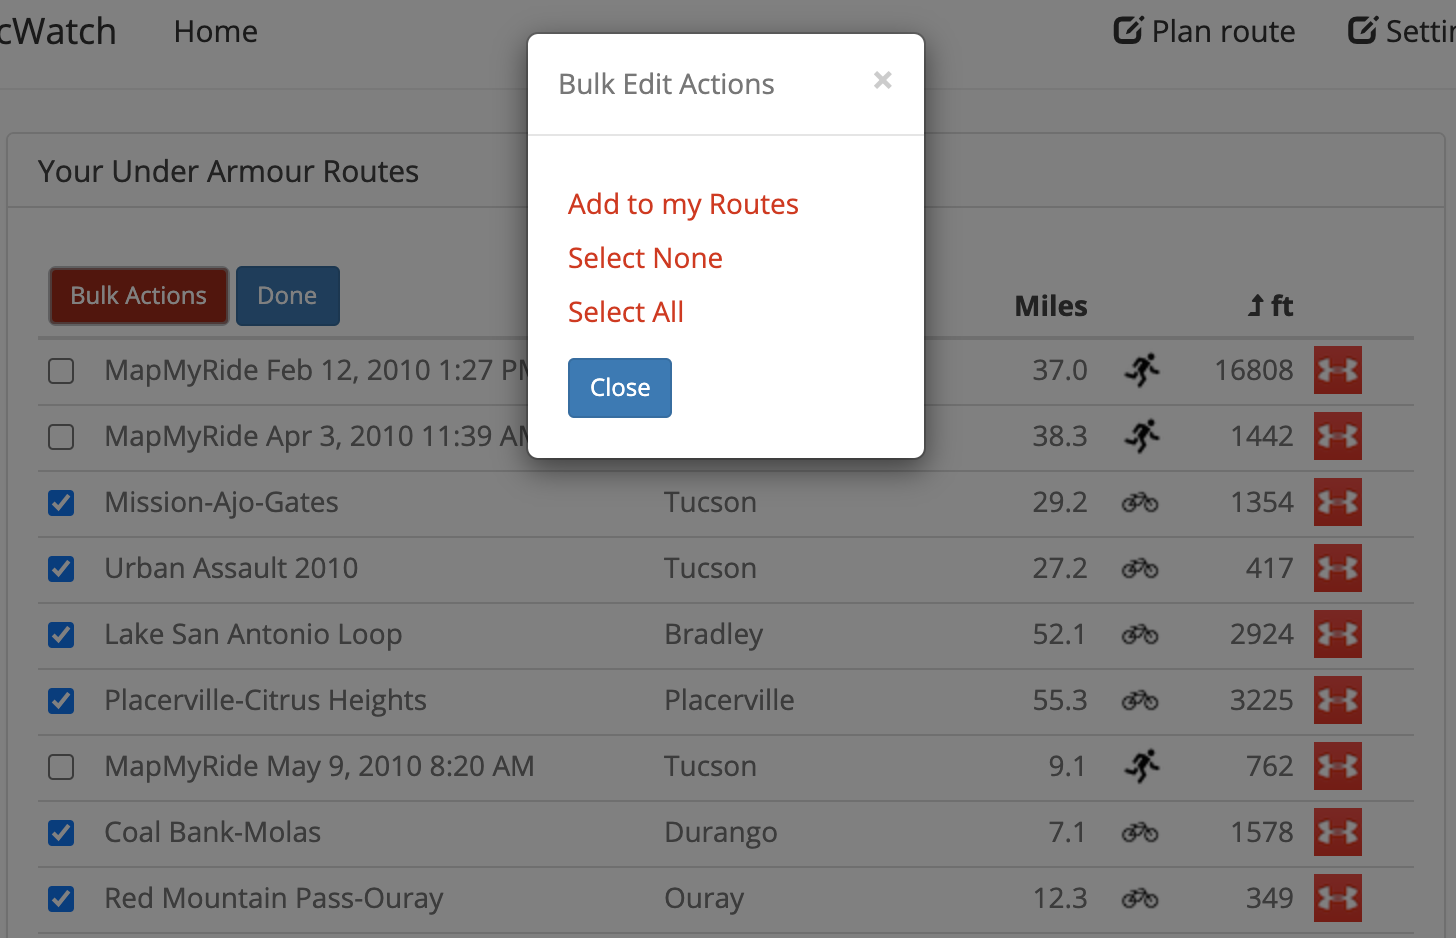Click the Select All link
Image resolution: width=1456 pixels, height=938 pixels.
(x=626, y=312)
